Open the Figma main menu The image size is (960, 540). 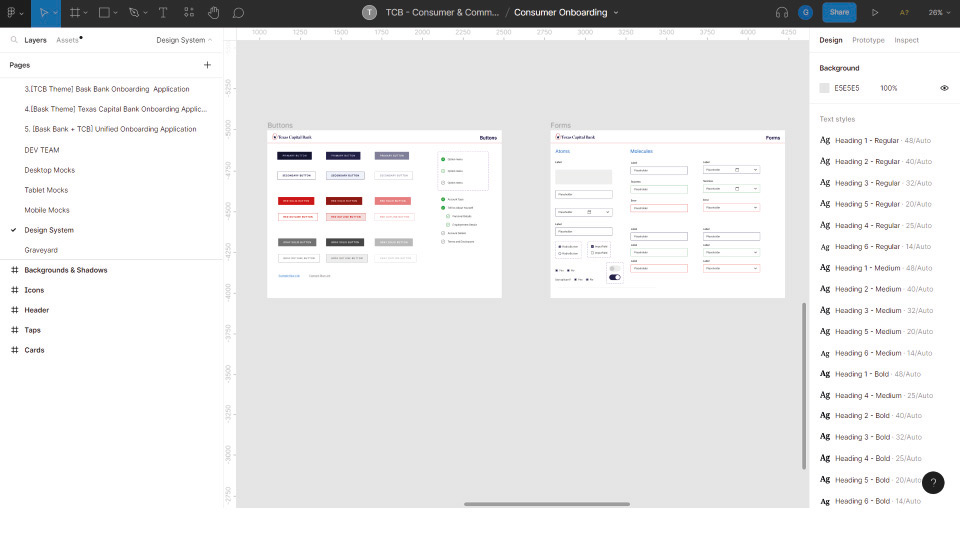point(14,13)
